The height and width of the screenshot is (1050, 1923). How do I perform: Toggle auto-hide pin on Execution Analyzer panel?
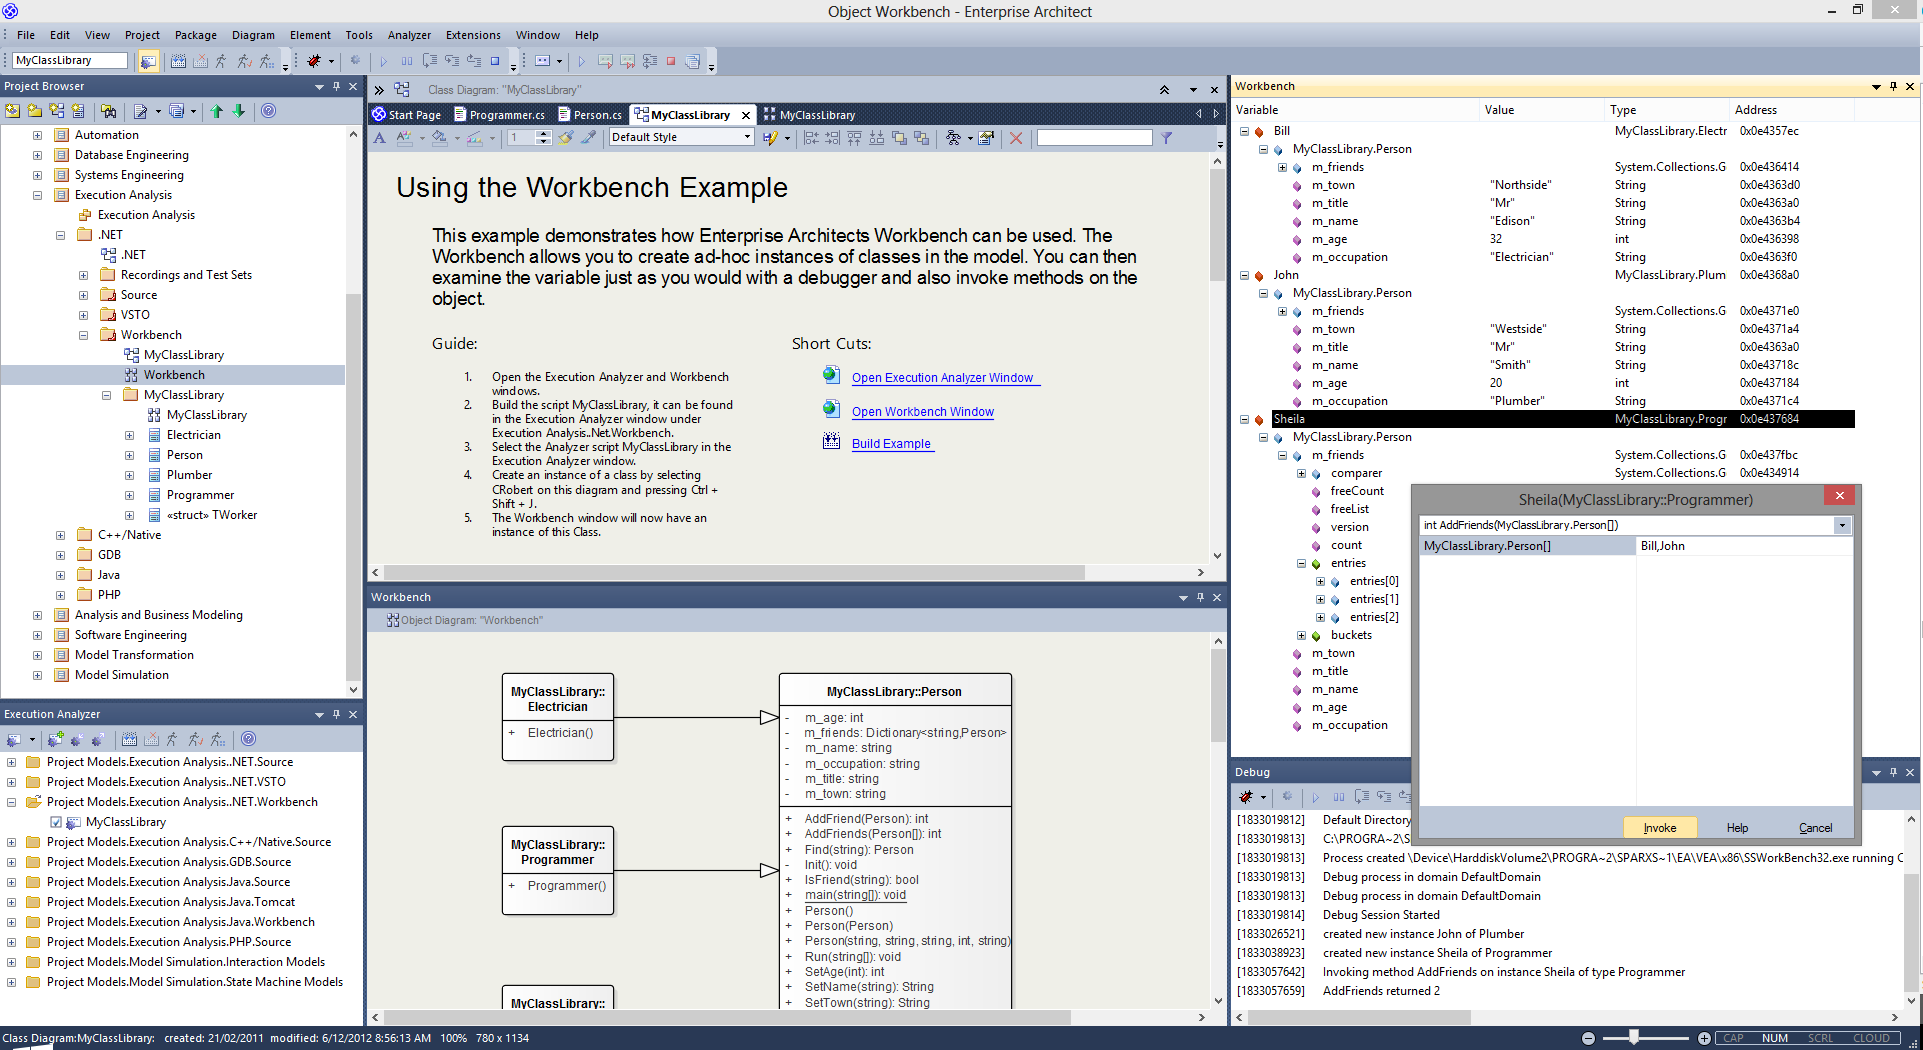pyautogui.click(x=336, y=714)
